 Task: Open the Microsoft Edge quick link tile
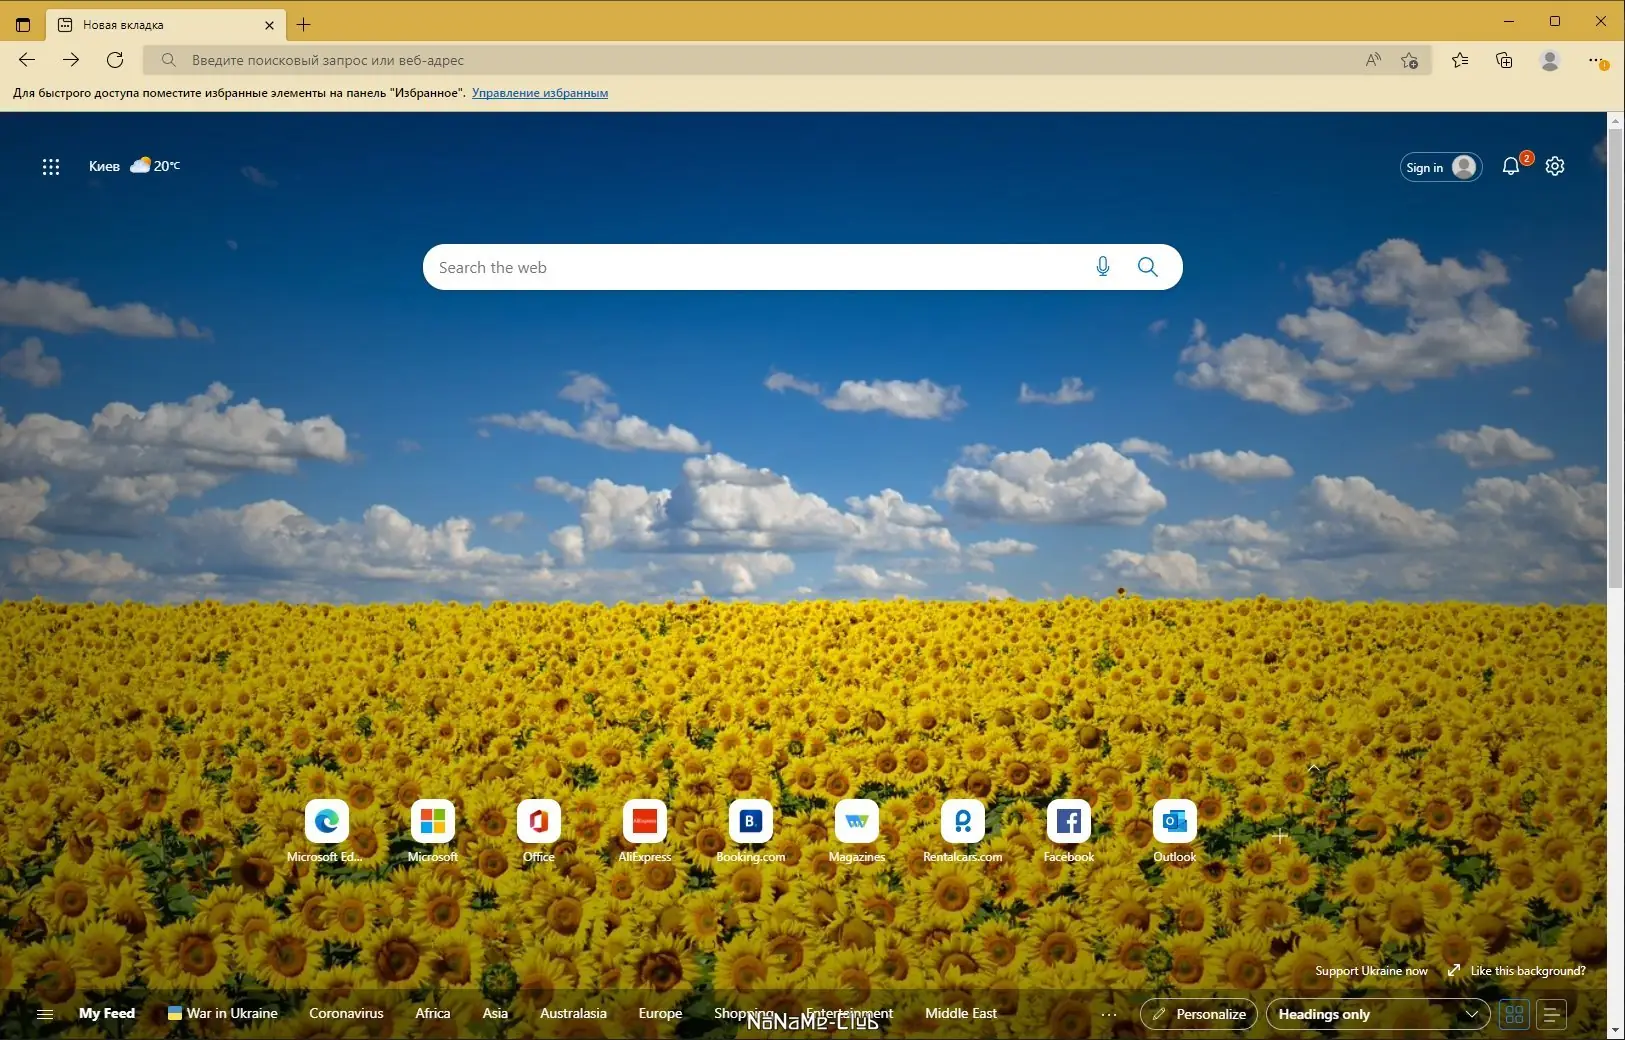point(326,830)
